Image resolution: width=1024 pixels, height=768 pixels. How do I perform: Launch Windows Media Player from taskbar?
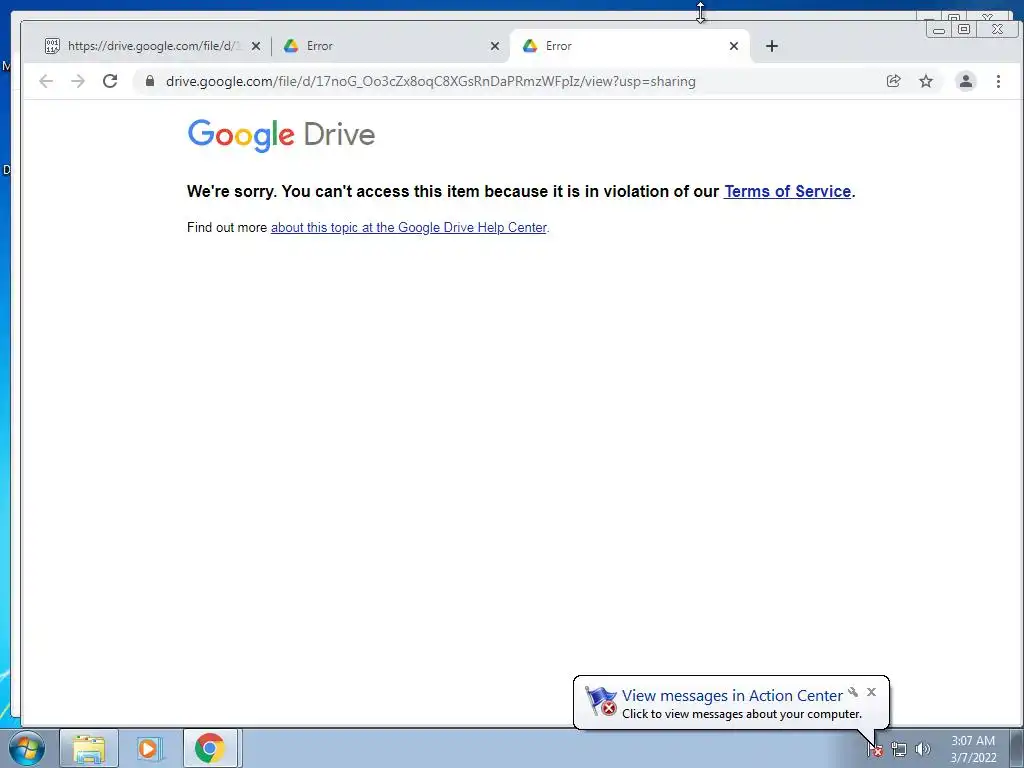[x=149, y=748]
